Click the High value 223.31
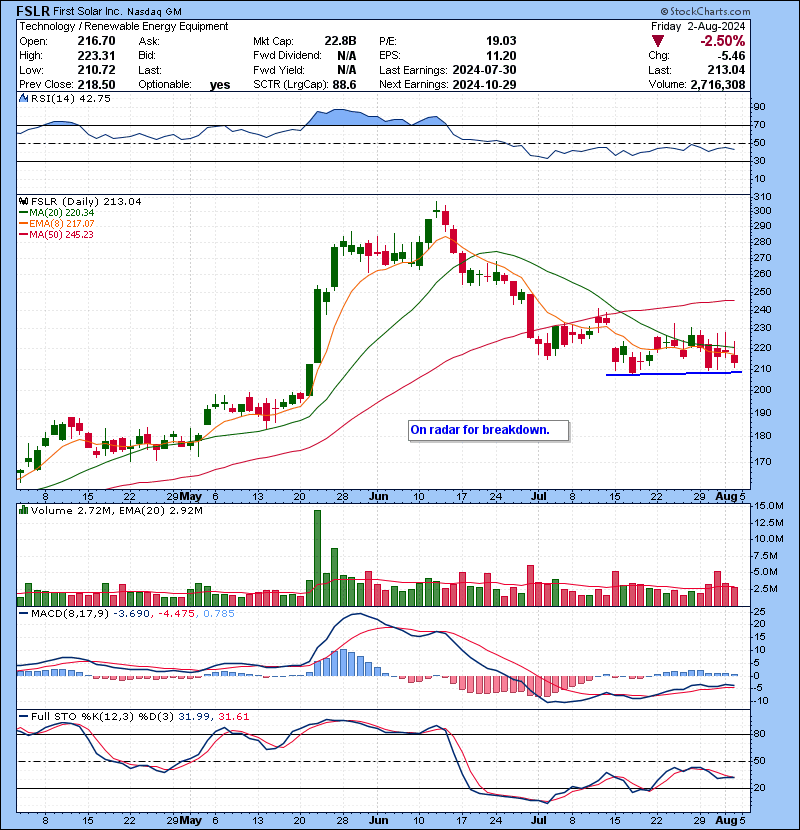This screenshot has width=800, height=830. [x=96, y=56]
